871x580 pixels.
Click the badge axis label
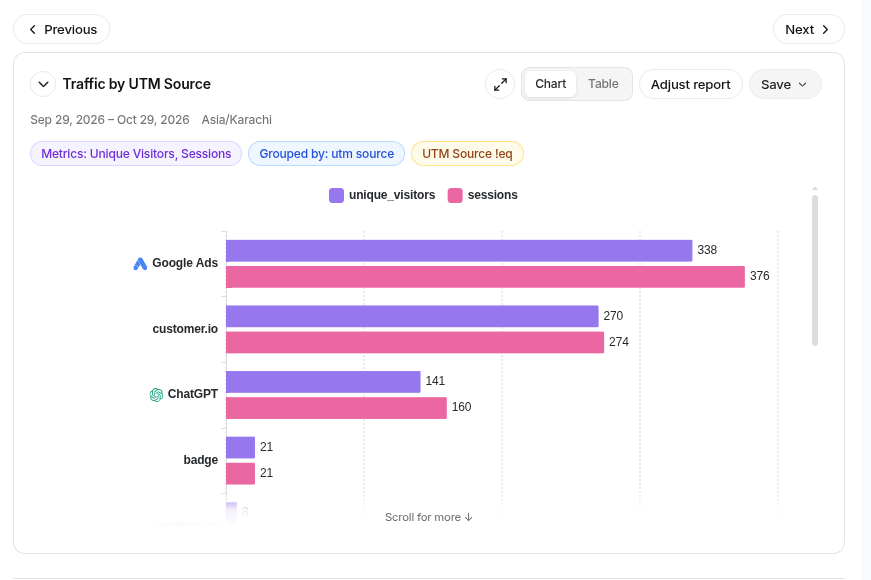click(201, 460)
